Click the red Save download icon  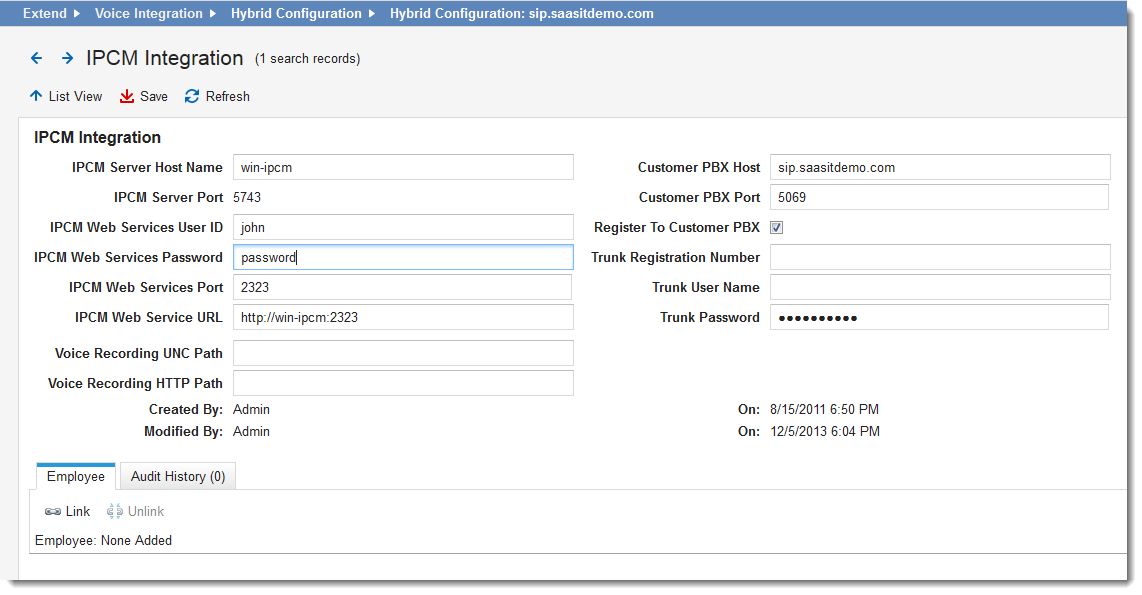[x=127, y=97]
